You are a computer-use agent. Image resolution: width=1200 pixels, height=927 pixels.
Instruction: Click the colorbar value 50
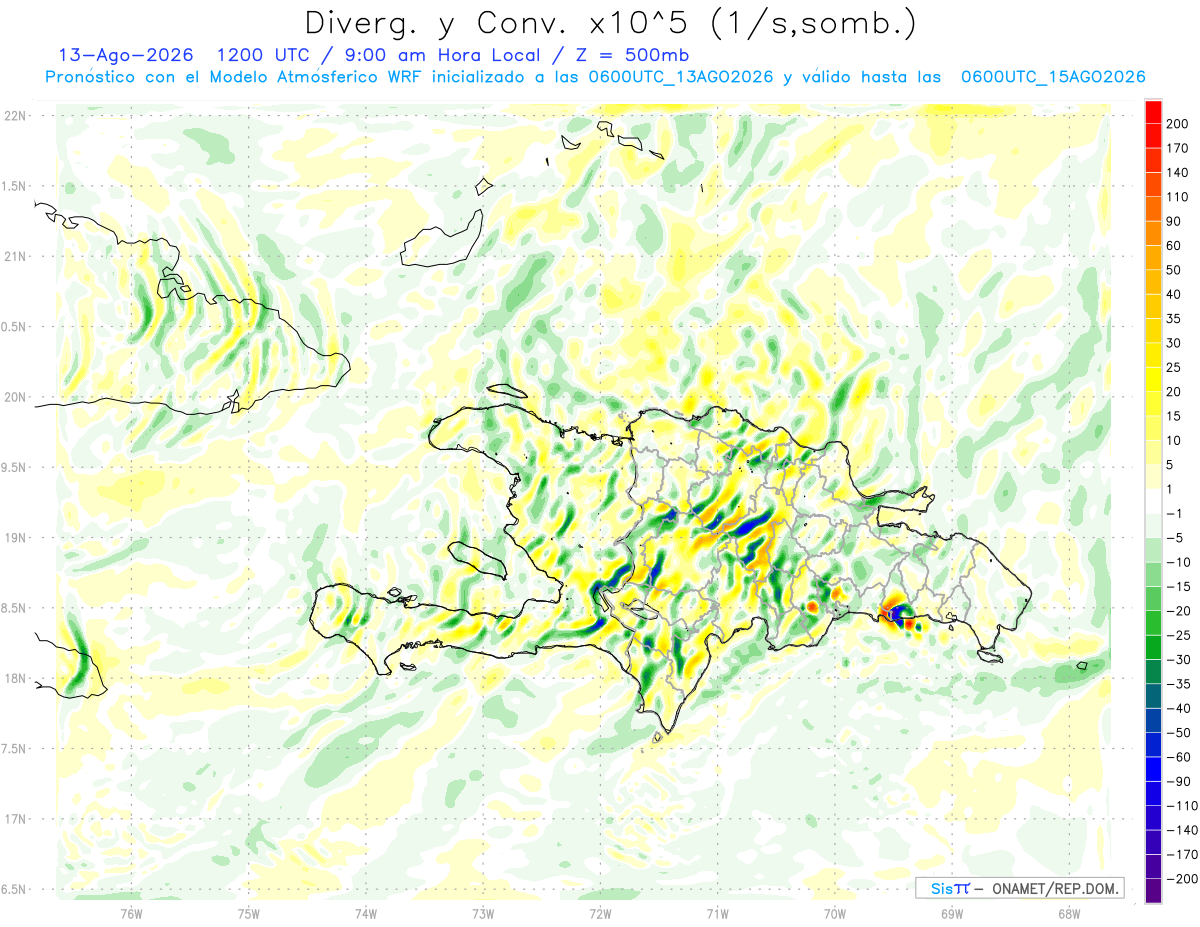tap(1174, 270)
